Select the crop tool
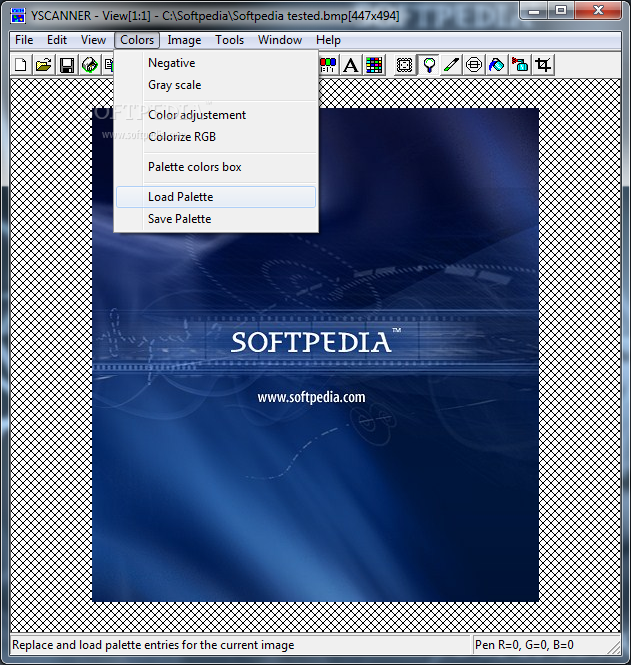The image size is (631, 665). (543, 65)
